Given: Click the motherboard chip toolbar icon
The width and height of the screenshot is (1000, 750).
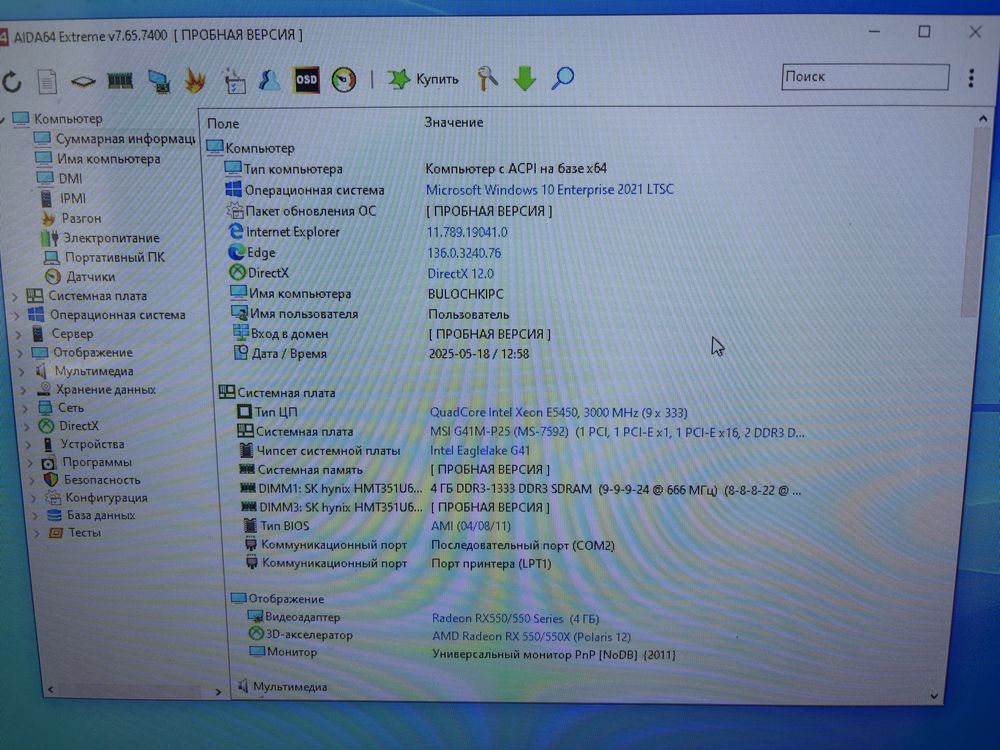Looking at the screenshot, I should pos(83,82).
